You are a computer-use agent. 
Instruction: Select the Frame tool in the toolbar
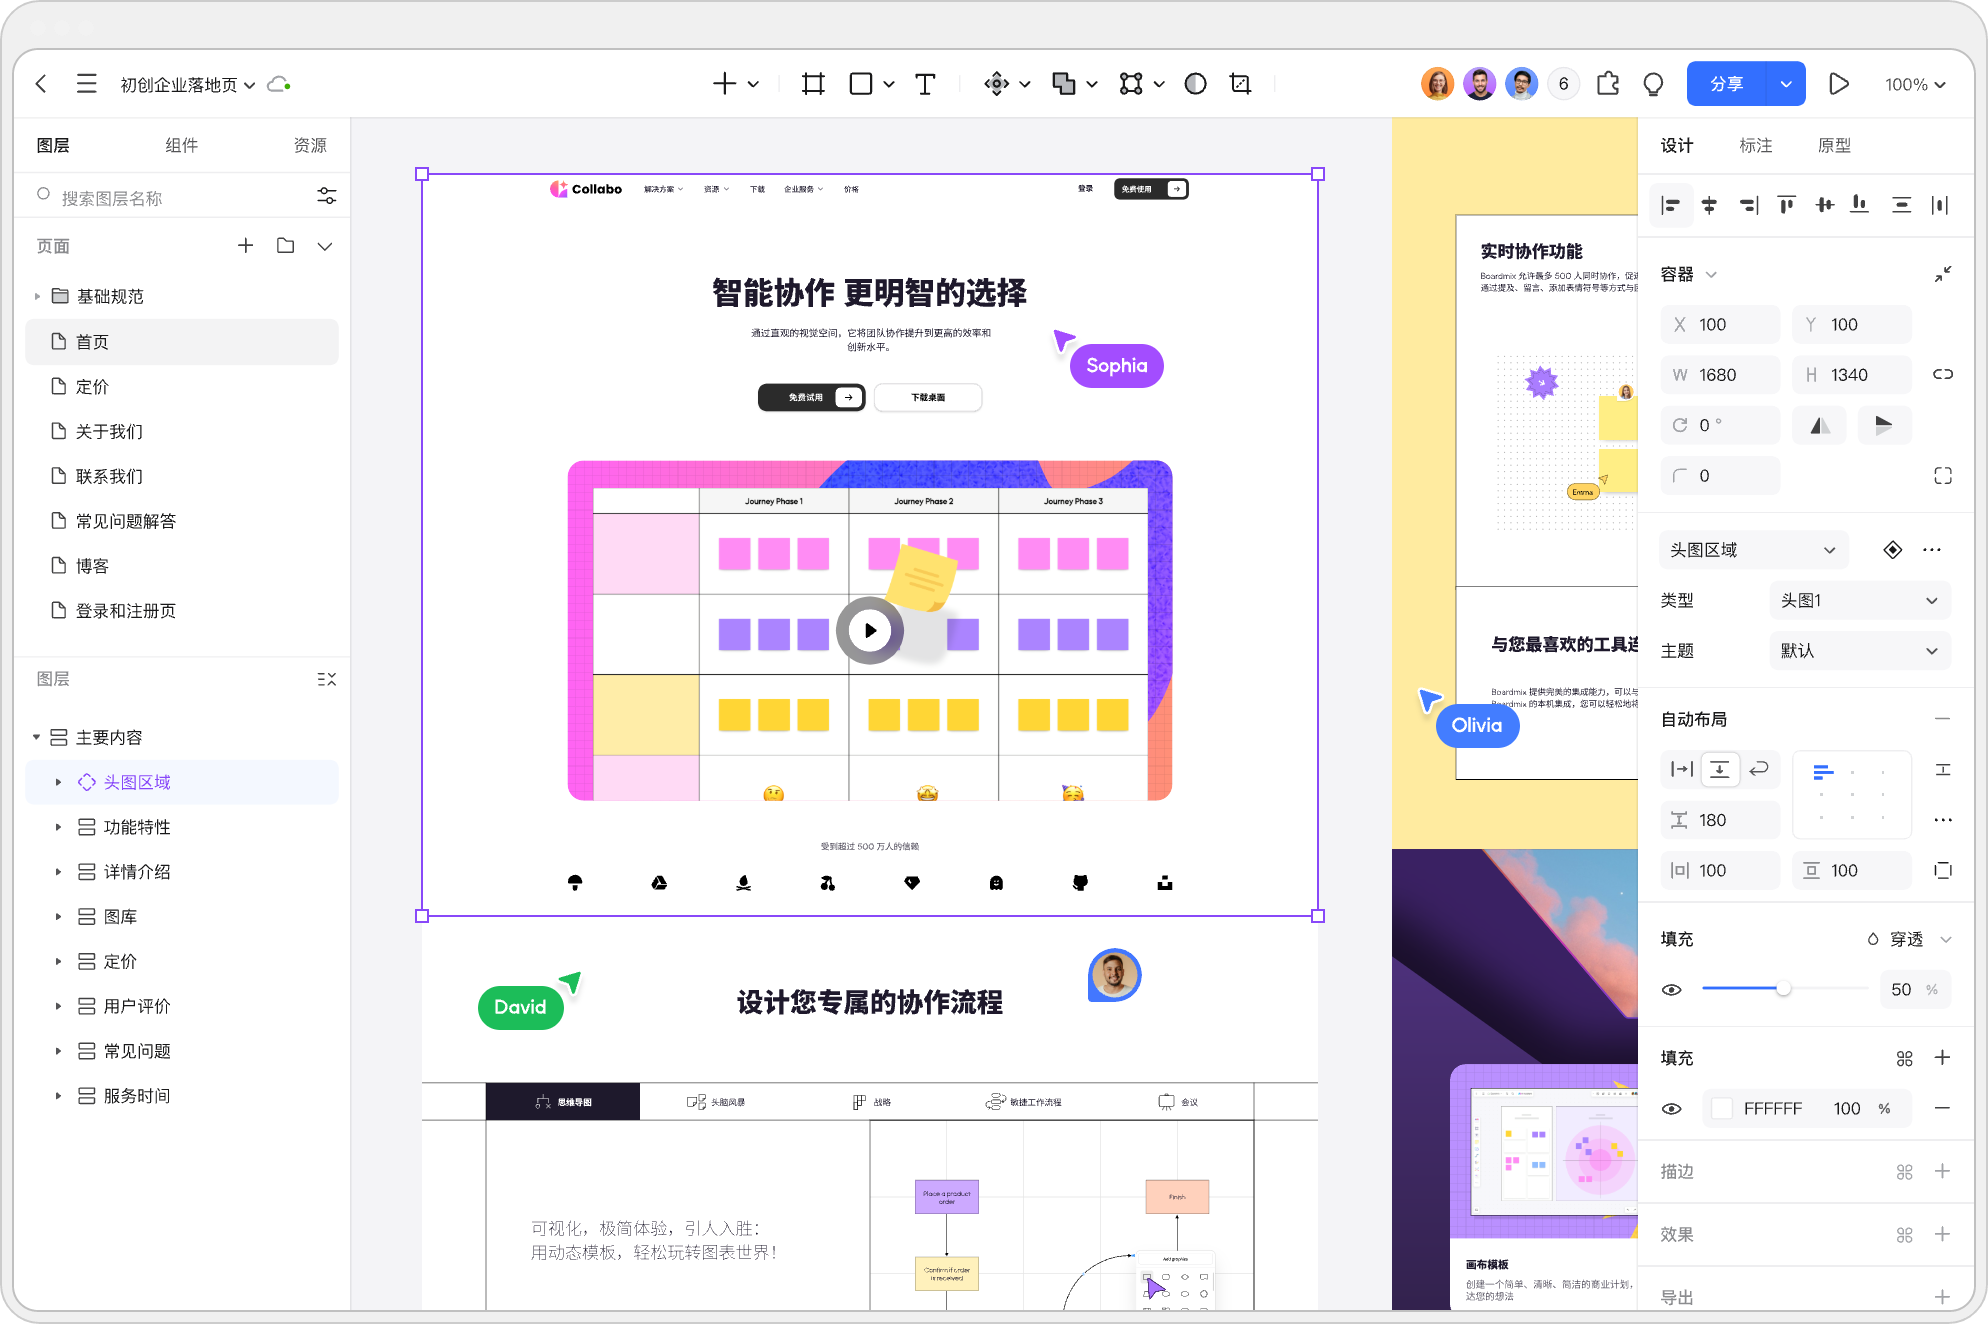click(x=812, y=84)
